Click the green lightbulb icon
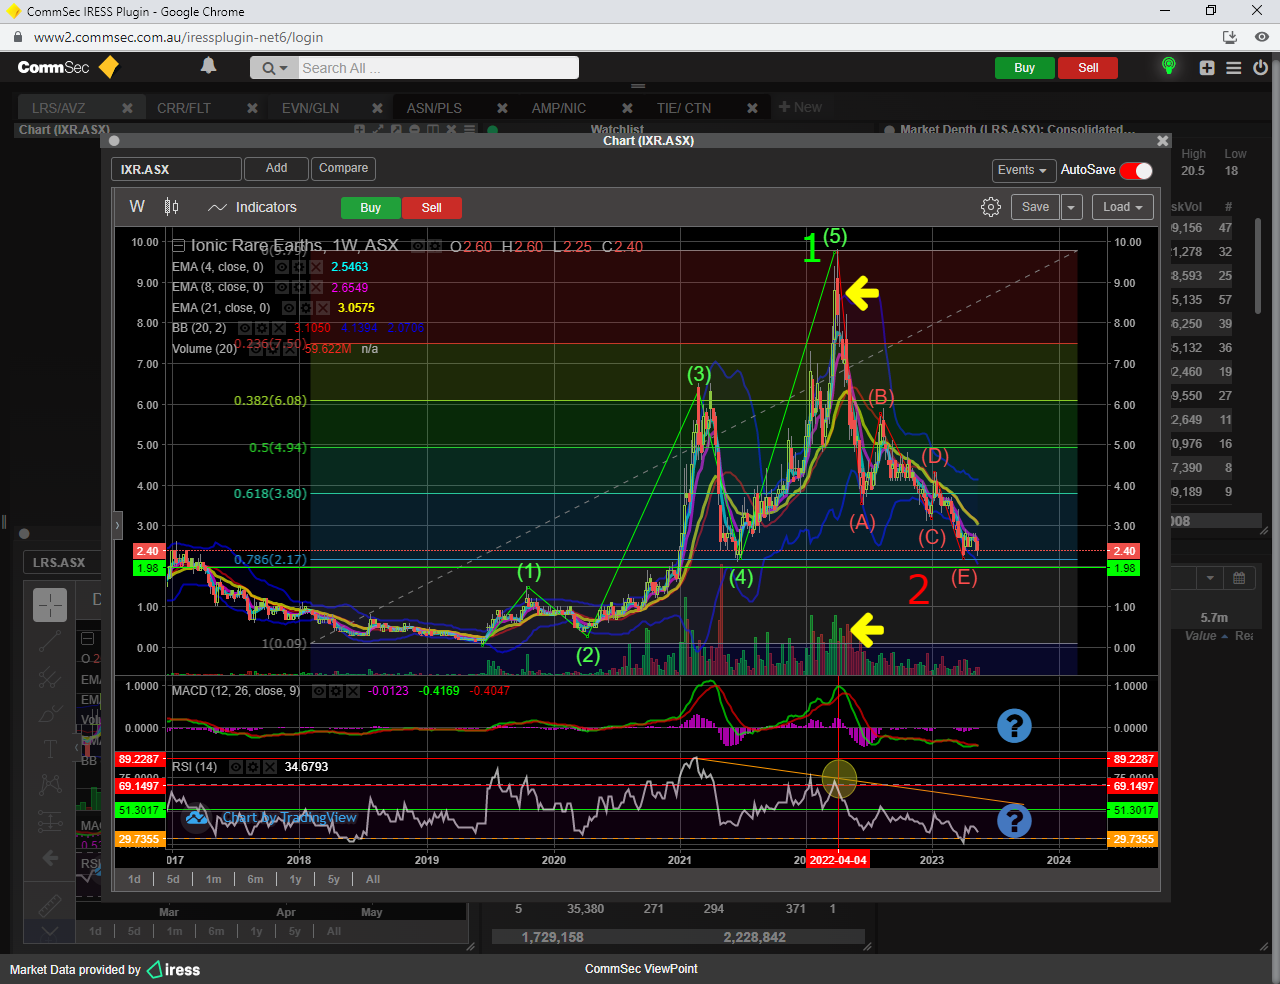The height and width of the screenshot is (984, 1280). pyautogui.click(x=1168, y=66)
